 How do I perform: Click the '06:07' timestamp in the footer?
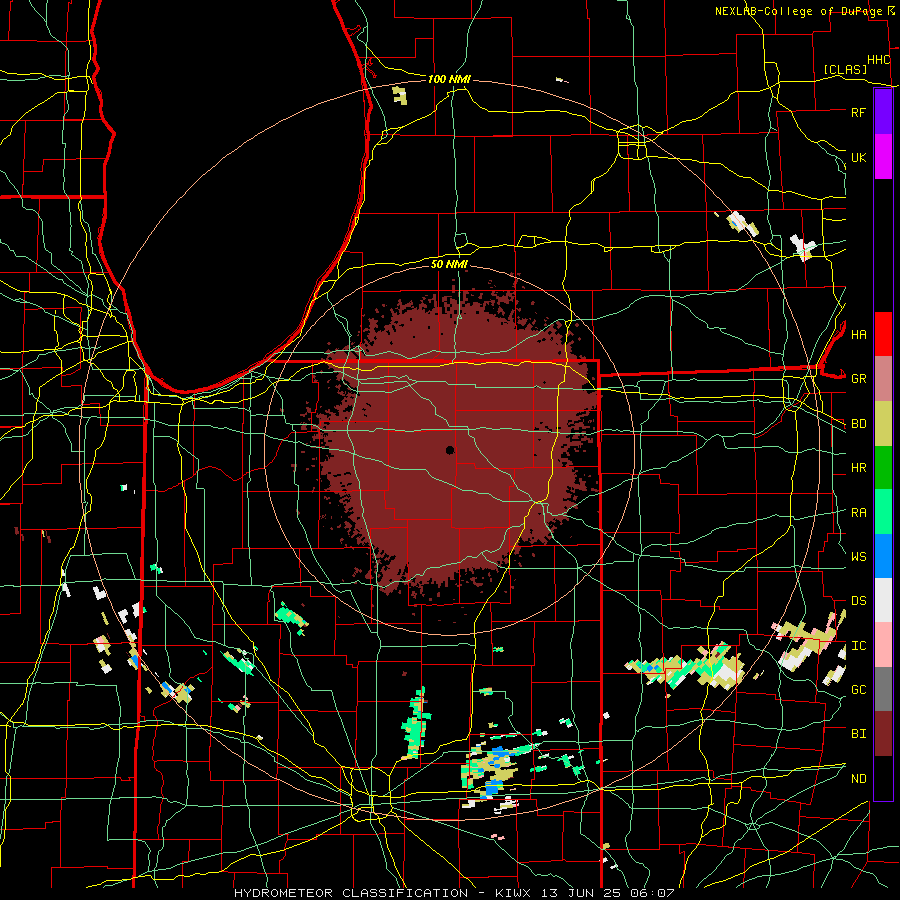(652, 893)
